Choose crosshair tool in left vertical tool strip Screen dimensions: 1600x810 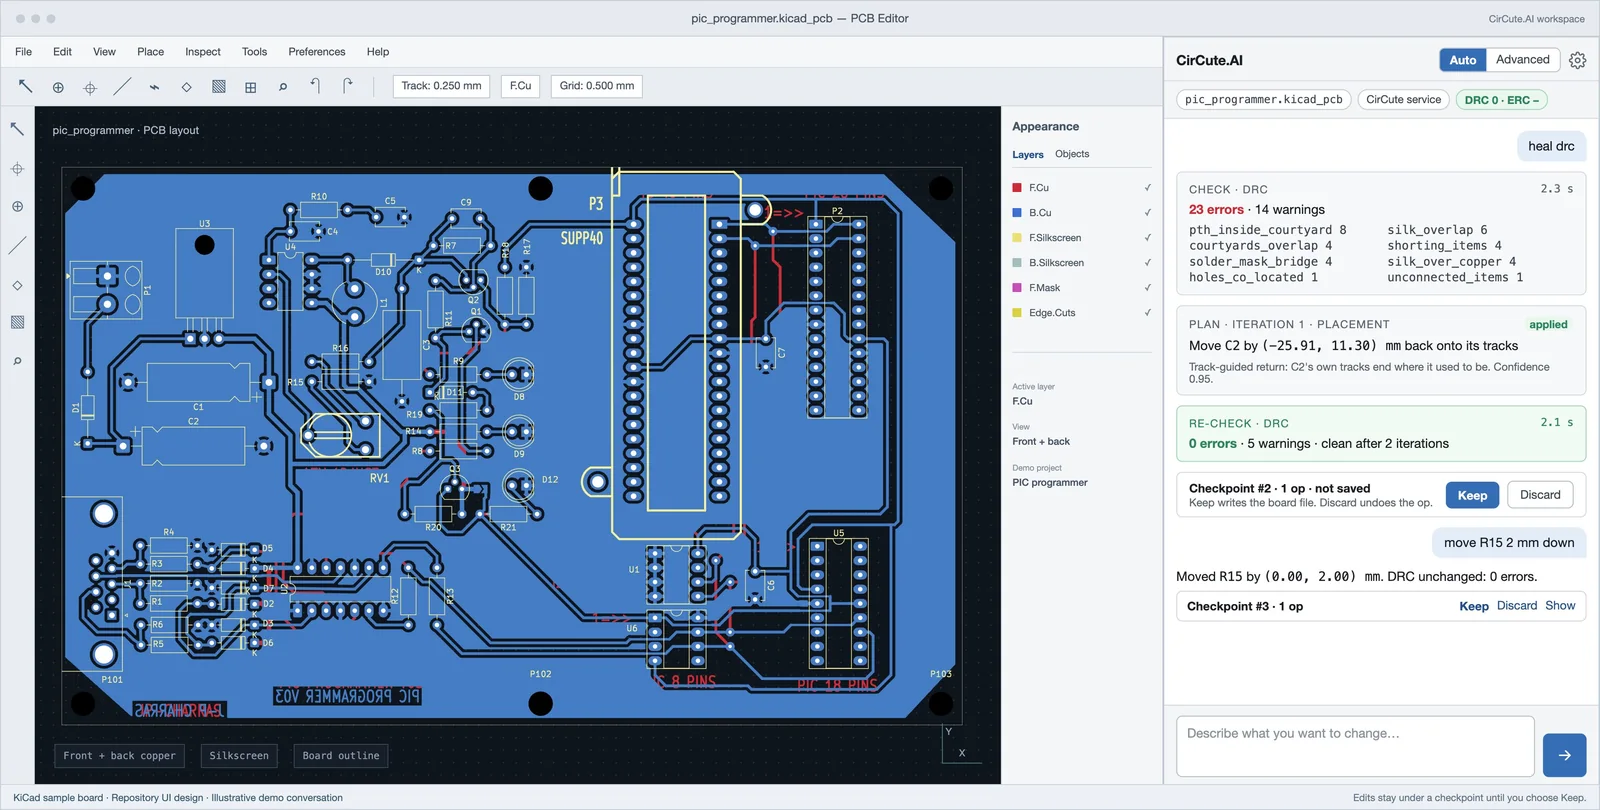(17, 169)
